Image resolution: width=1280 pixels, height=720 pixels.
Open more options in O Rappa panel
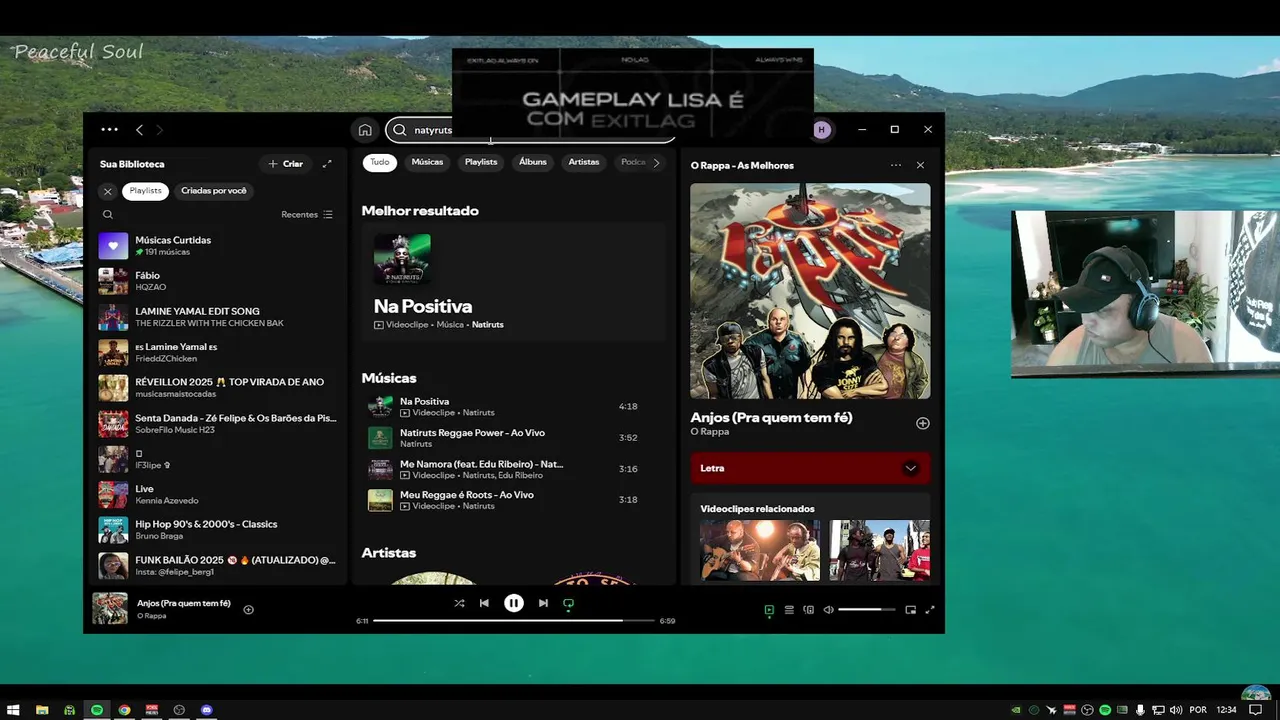895,165
